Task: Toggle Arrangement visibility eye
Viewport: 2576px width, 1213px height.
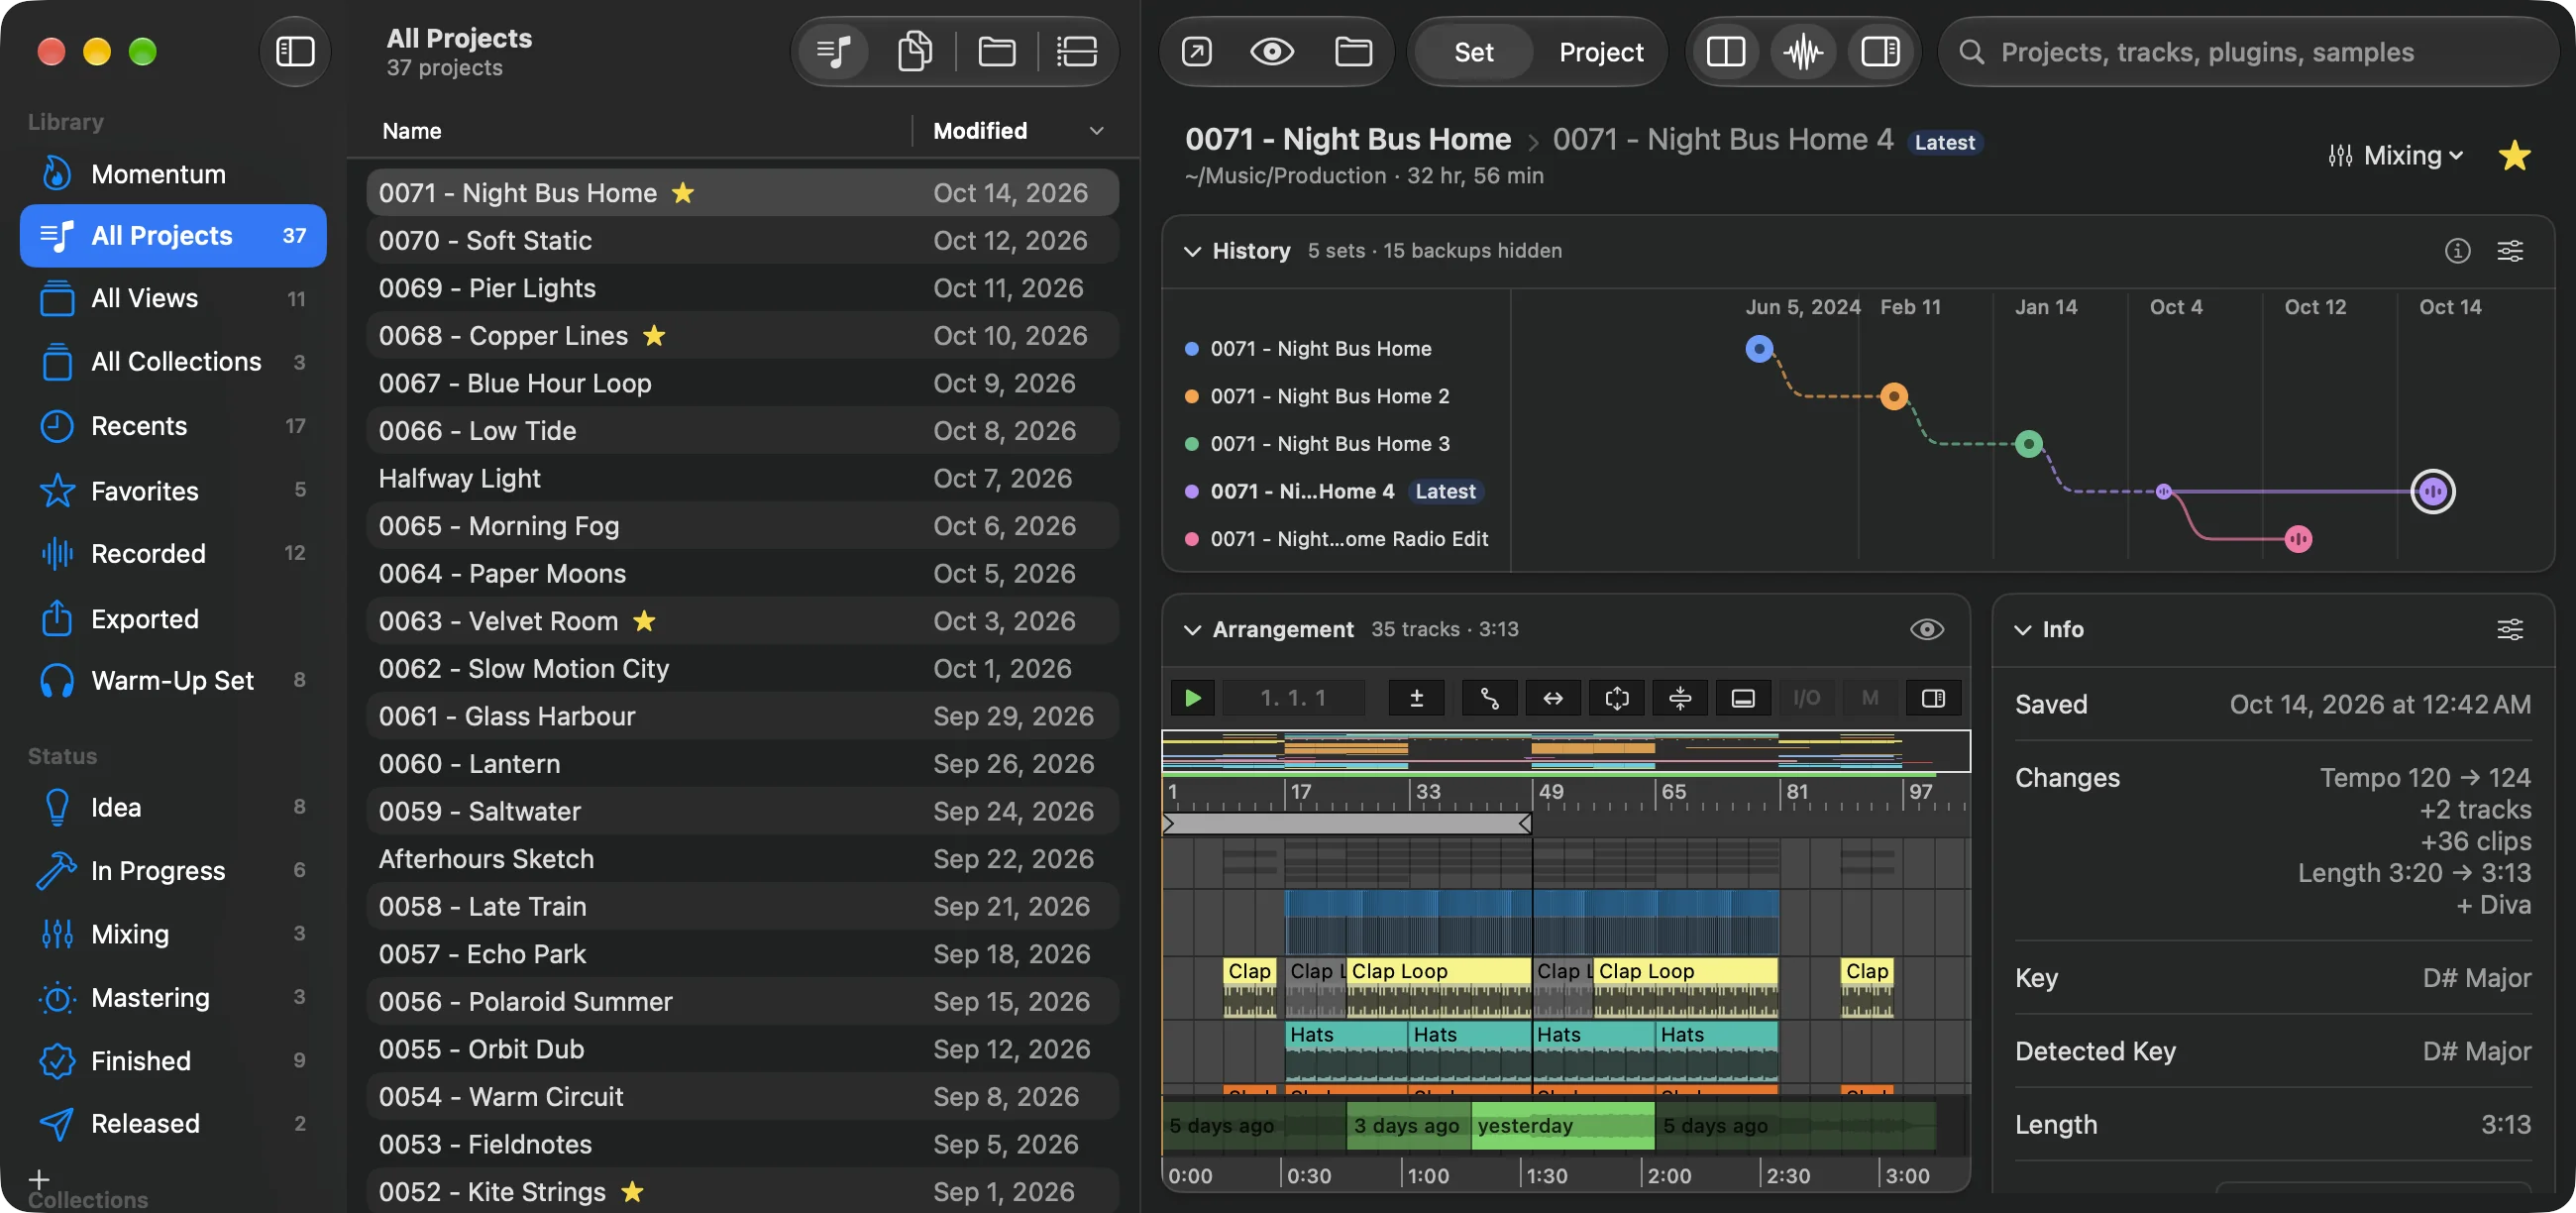Action: click(x=1926, y=629)
